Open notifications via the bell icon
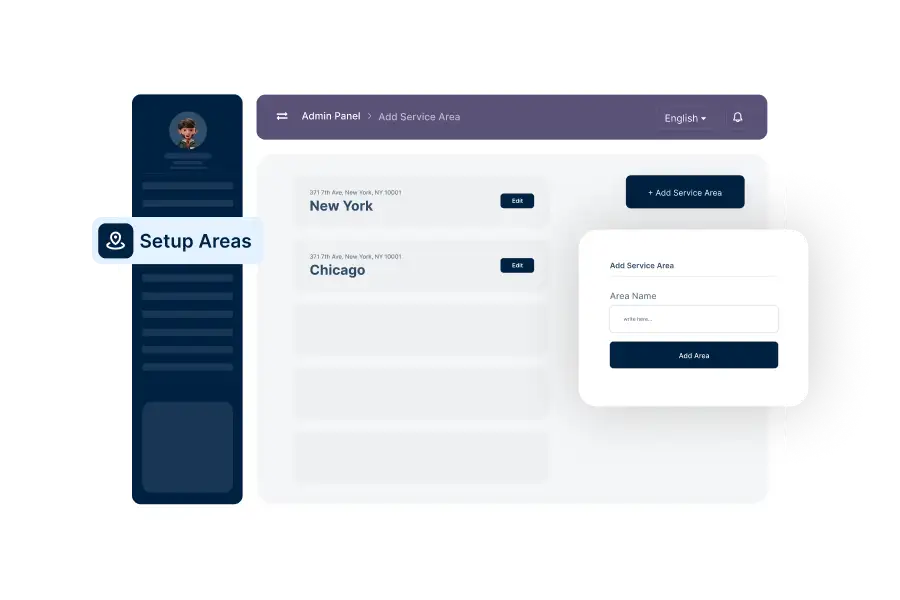Image resolution: width=900 pixels, height=600 pixels. (x=738, y=117)
